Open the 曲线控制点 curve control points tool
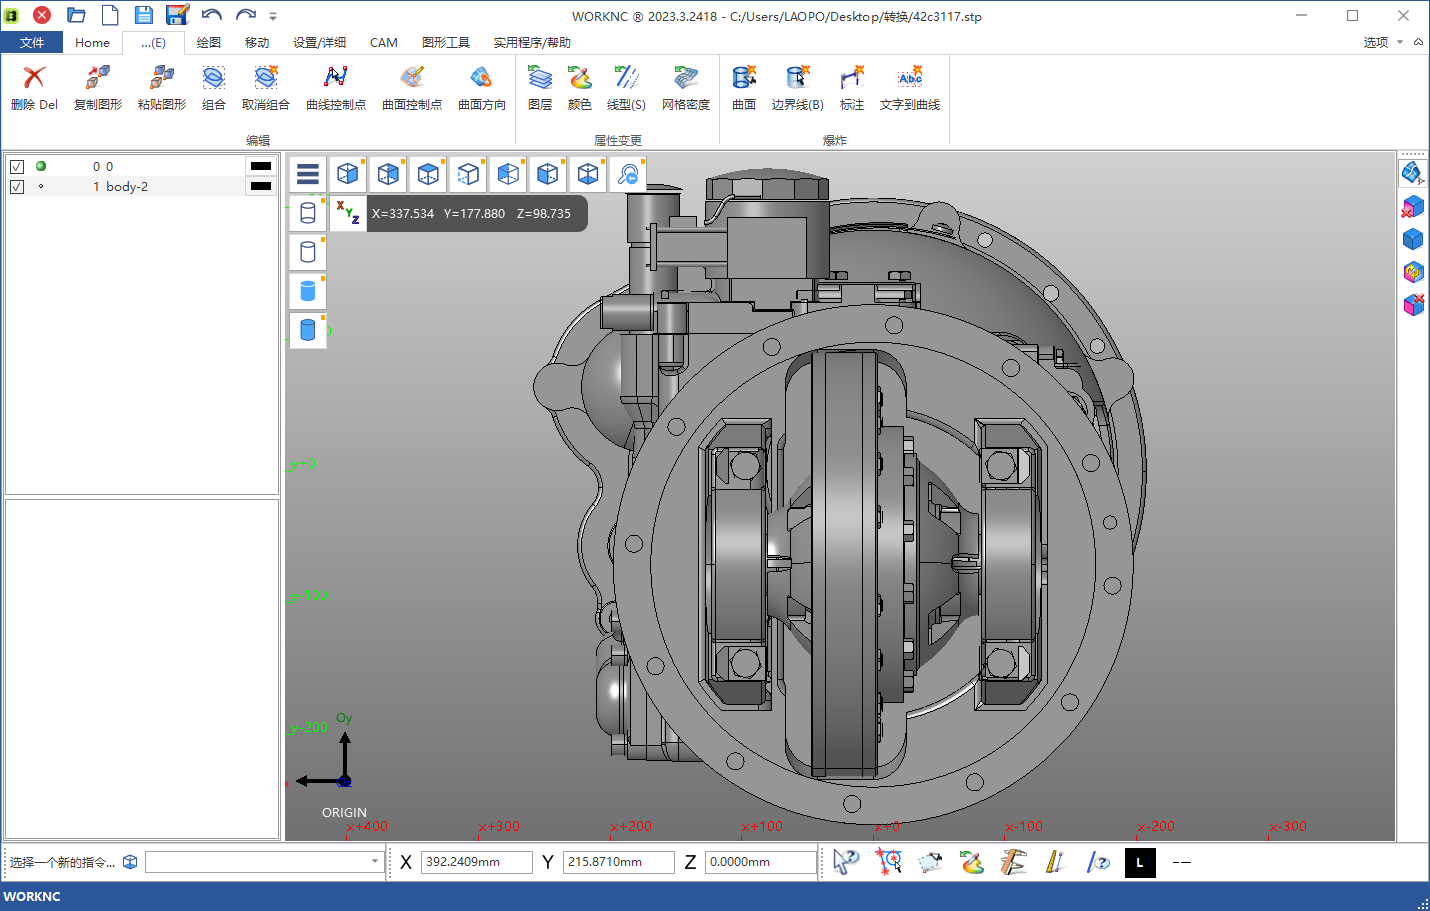This screenshot has height=911, width=1430. 336,87
